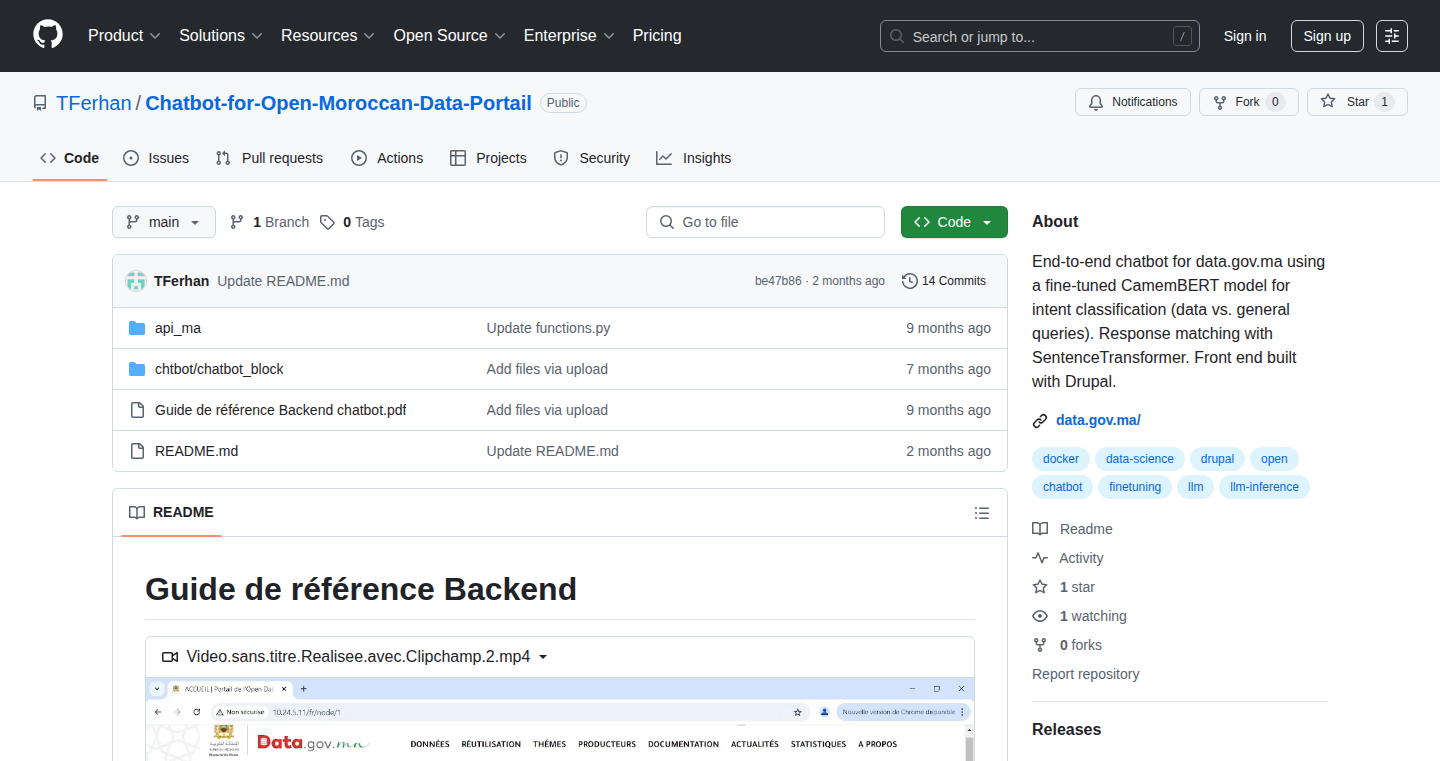Click the search magnifier icon in the header
1440x761 pixels.
tap(897, 37)
